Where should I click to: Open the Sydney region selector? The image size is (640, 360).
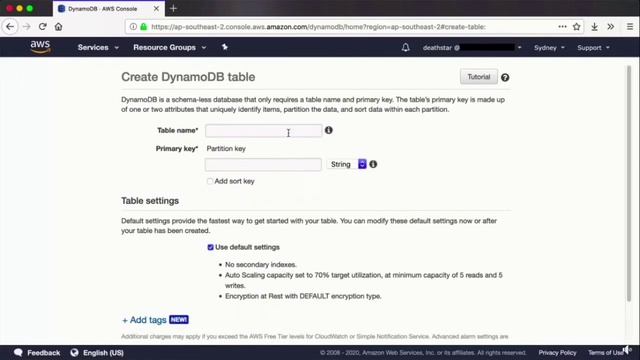tap(549, 48)
